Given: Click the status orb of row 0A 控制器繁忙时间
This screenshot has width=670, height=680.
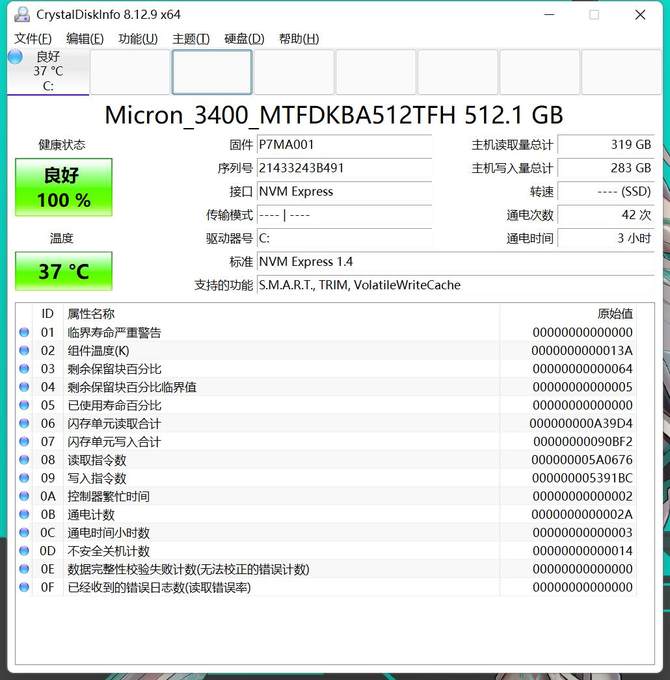Looking at the screenshot, I should (x=24, y=496).
